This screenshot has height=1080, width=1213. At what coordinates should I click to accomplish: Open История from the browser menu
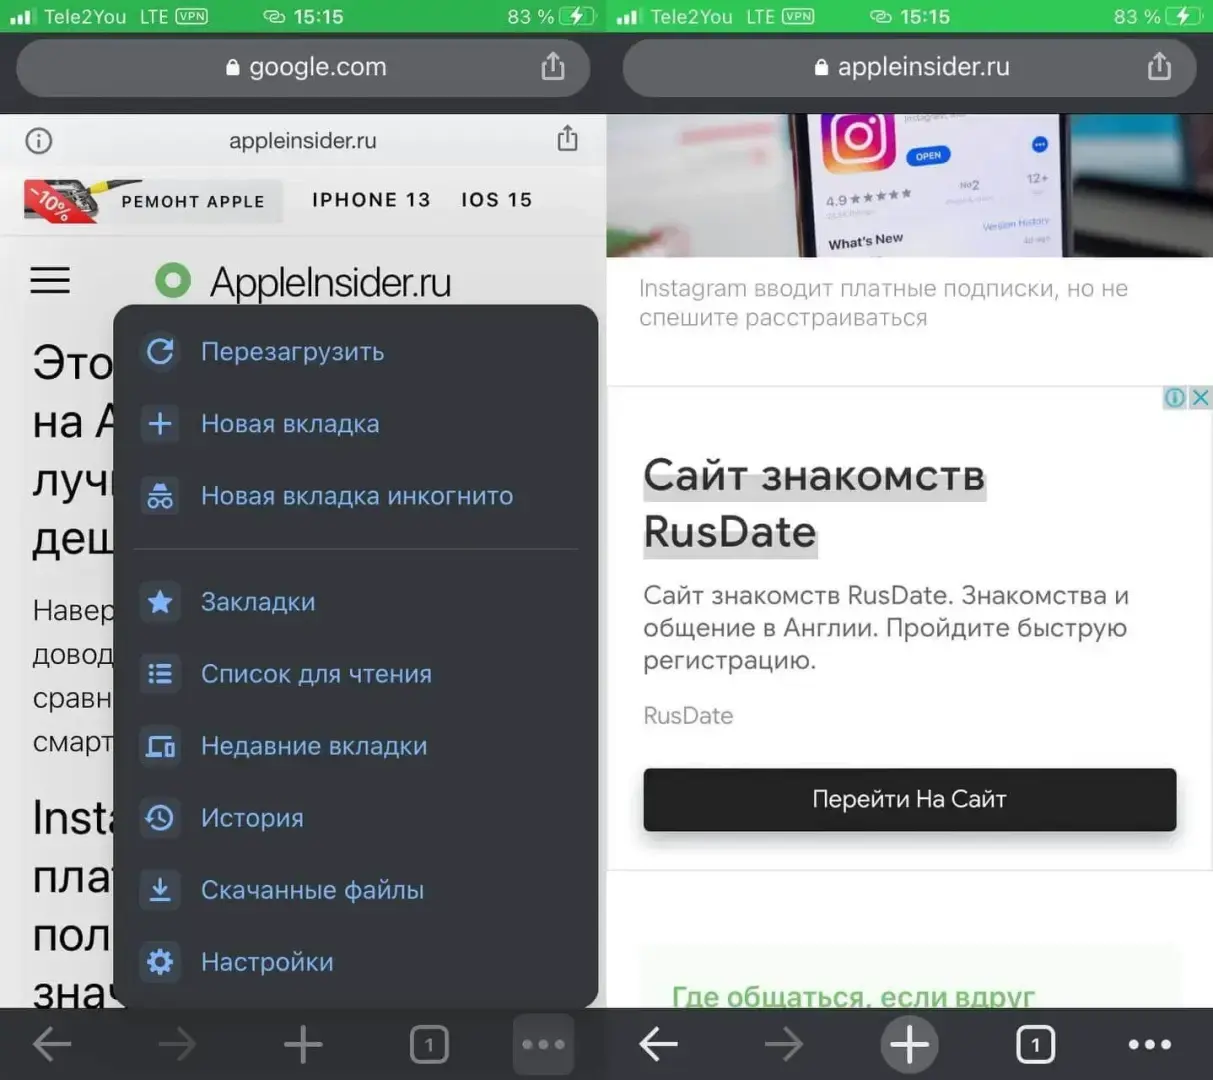pos(251,818)
